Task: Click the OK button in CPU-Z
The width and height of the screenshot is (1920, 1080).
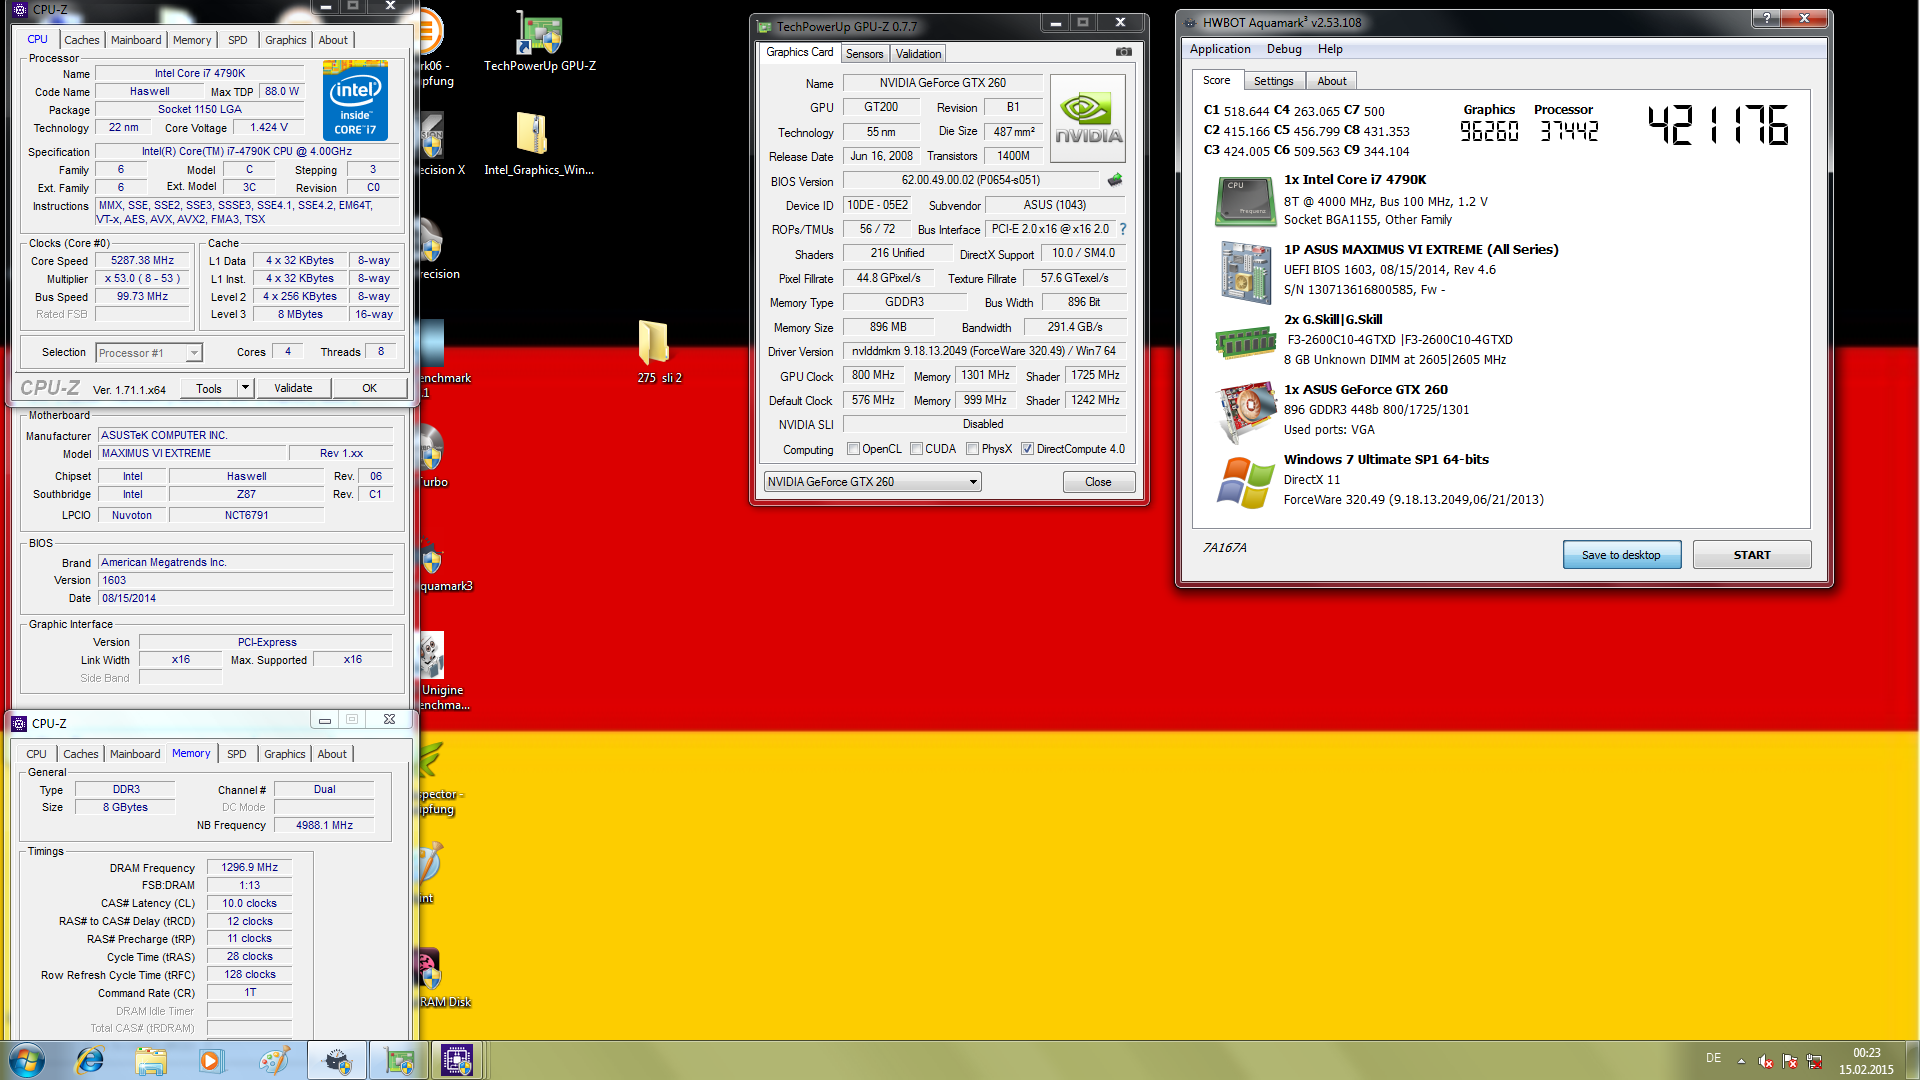Action: (370, 388)
